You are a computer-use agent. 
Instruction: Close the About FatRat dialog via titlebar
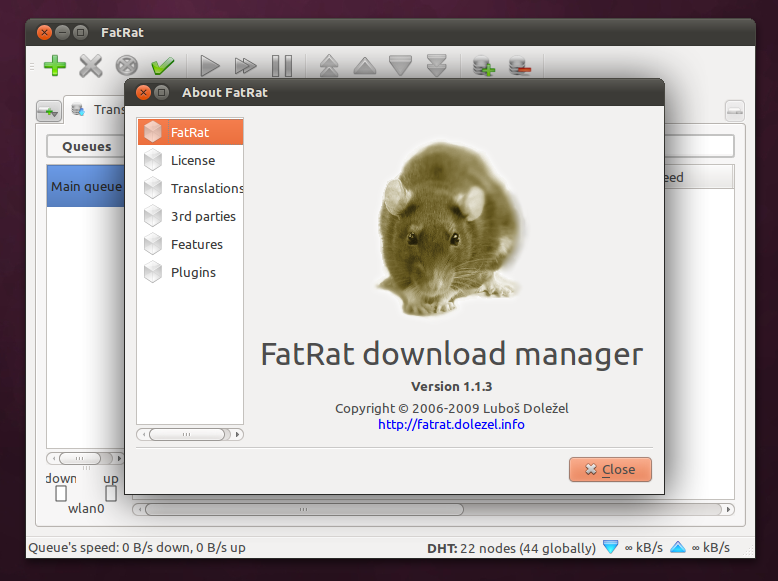[143, 92]
